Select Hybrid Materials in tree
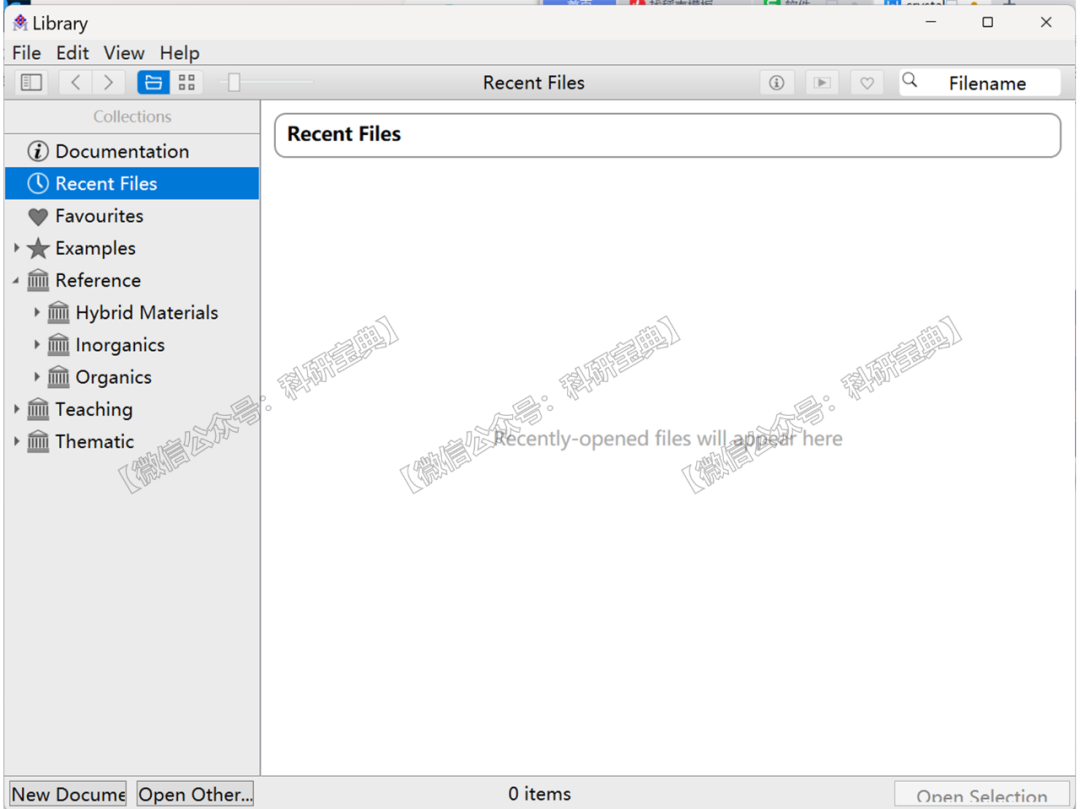The height and width of the screenshot is (809, 1080). pos(132,313)
